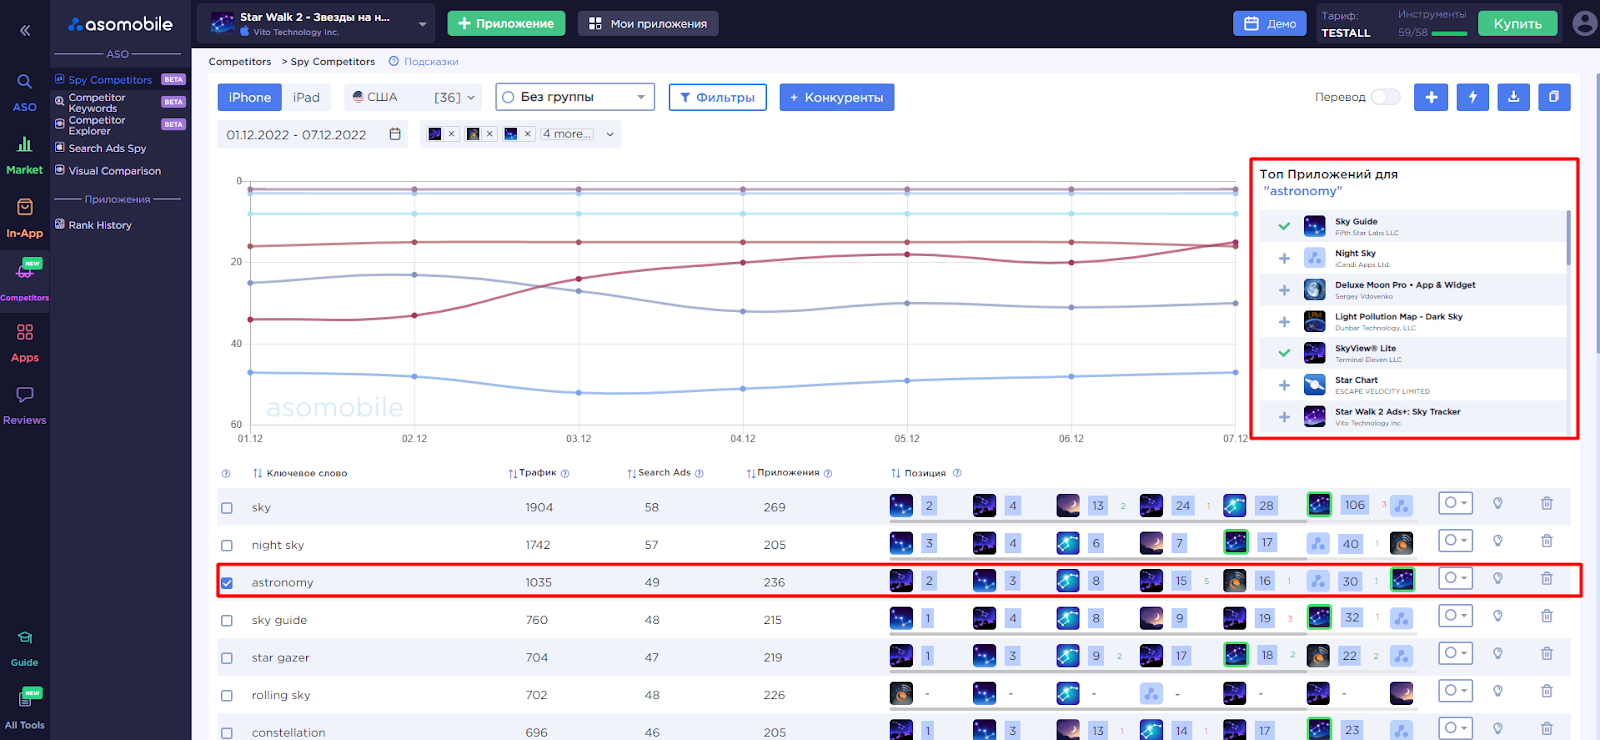Open the Market section in sidebar
Viewport: 1600px width, 740px height.
25,156
